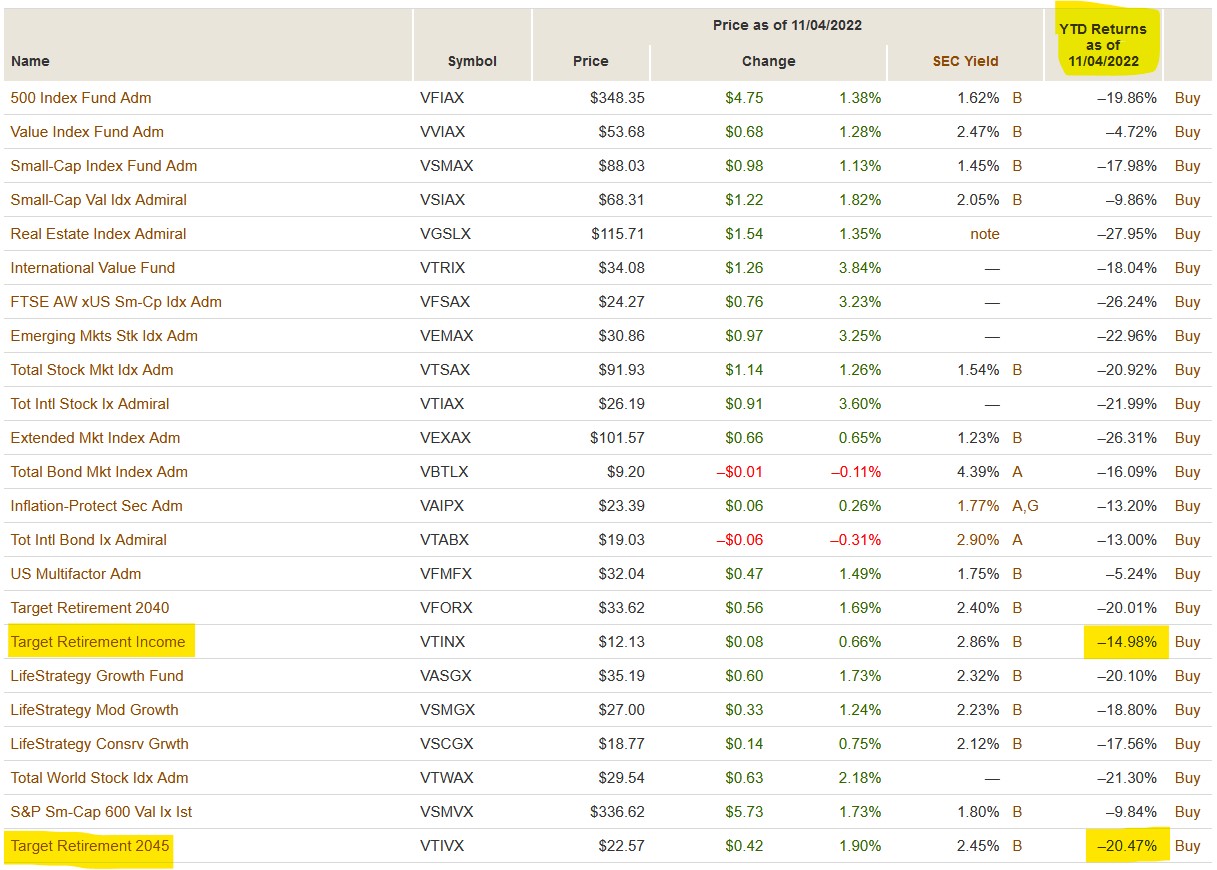Click the Price column header
Viewport: 1217px width, 870px height.
click(590, 61)
